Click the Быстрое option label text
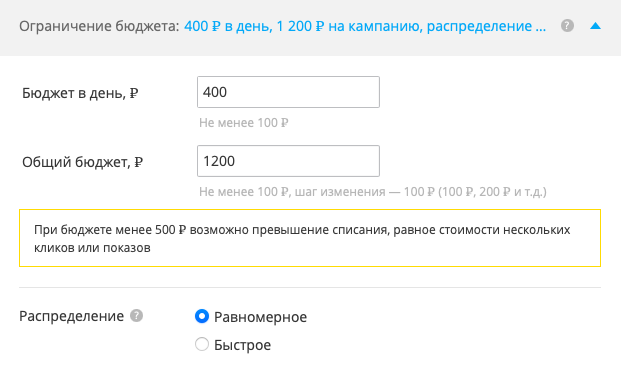 pyautogui.click(x=242, y=345)
